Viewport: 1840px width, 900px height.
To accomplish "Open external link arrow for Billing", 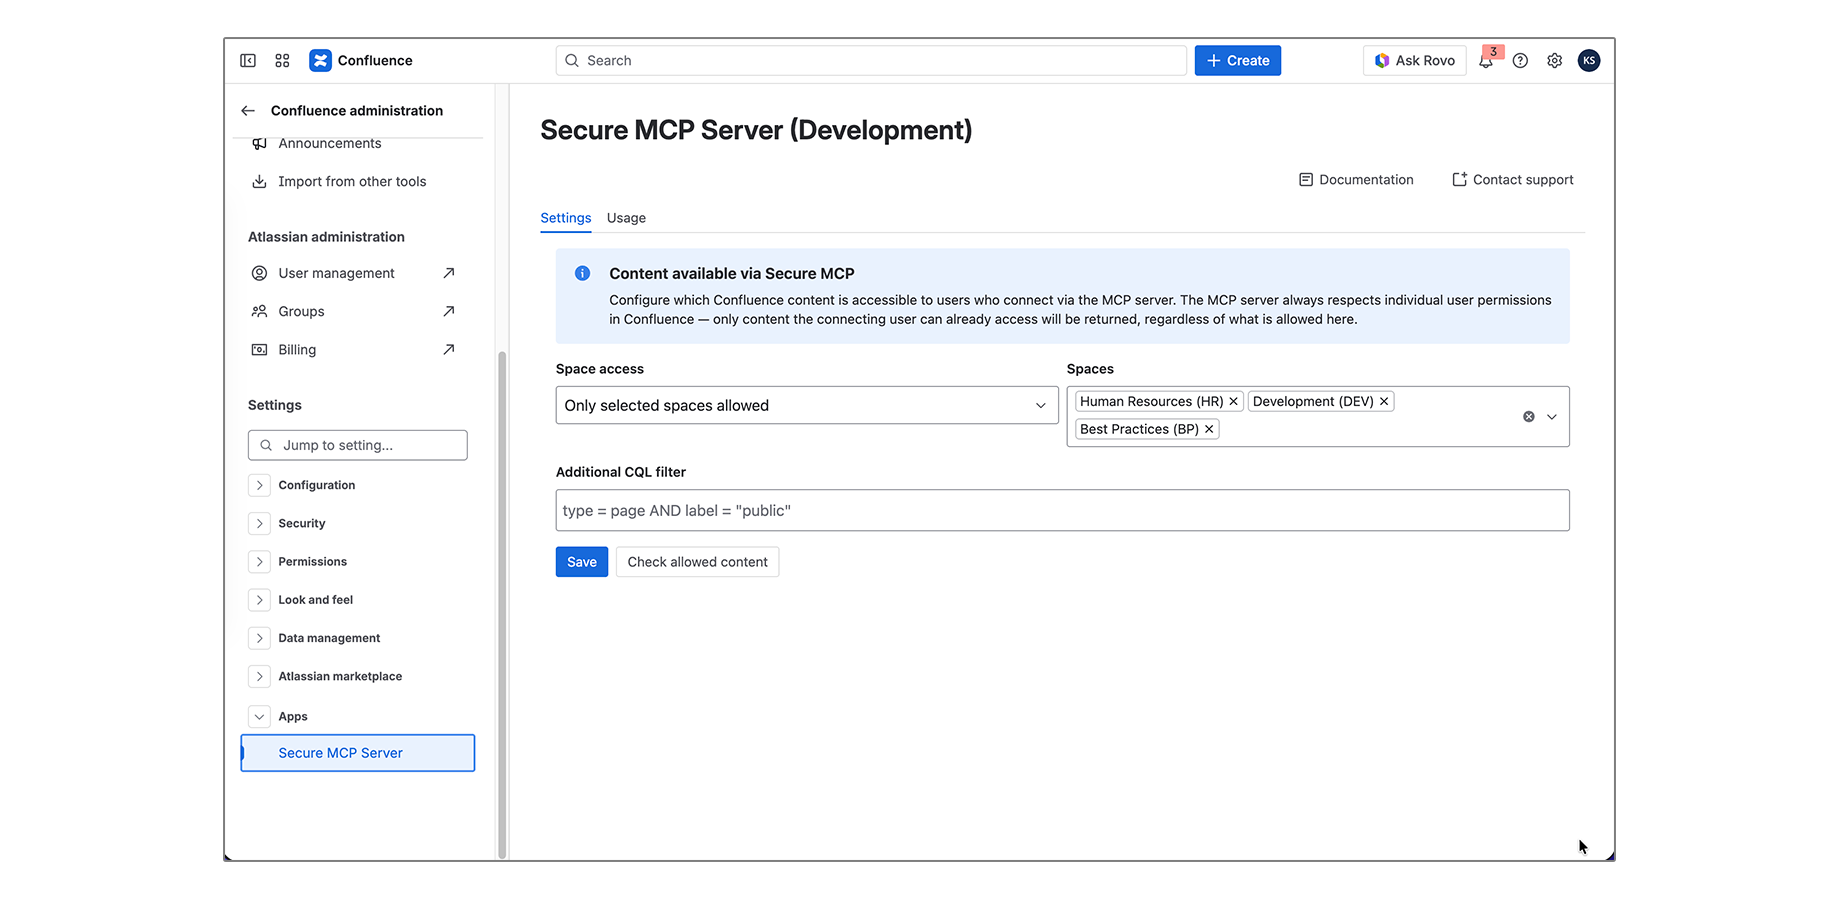I will click(x=449, y=349).
